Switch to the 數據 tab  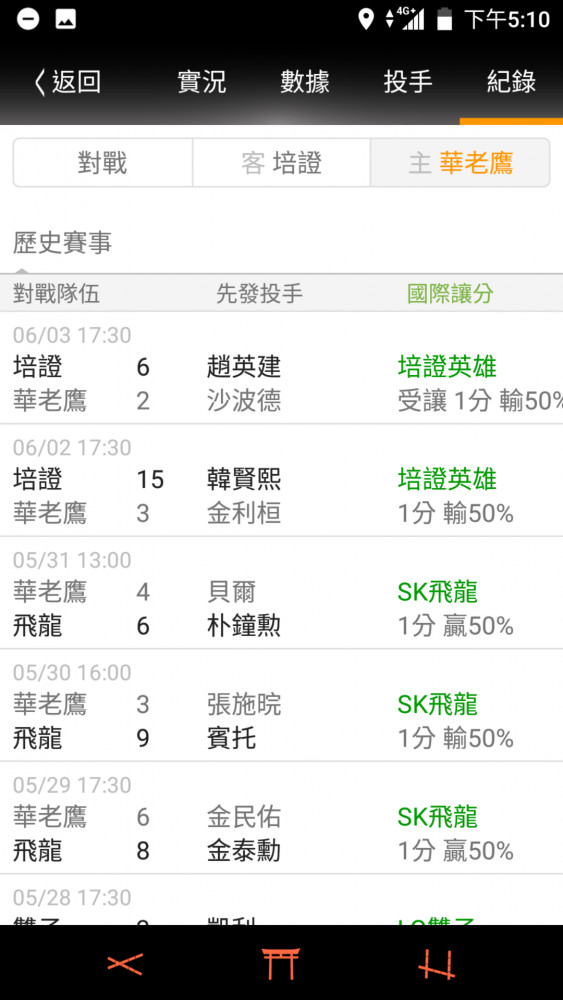(305, 82)
